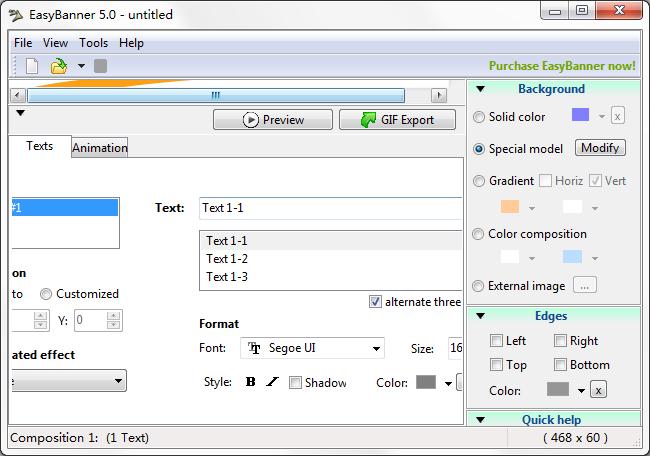Select Text 1-1 row in the list

[x=332, y=241]
